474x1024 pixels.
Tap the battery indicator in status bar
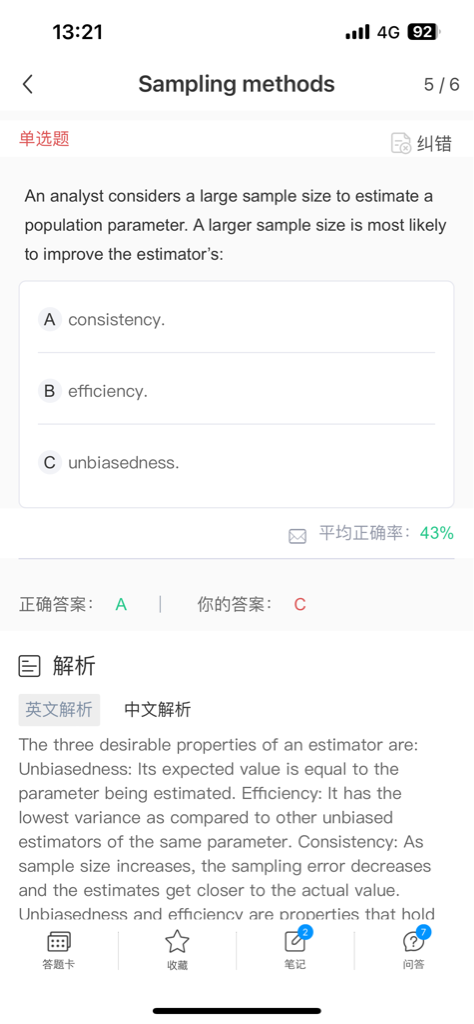coord(424,32)
